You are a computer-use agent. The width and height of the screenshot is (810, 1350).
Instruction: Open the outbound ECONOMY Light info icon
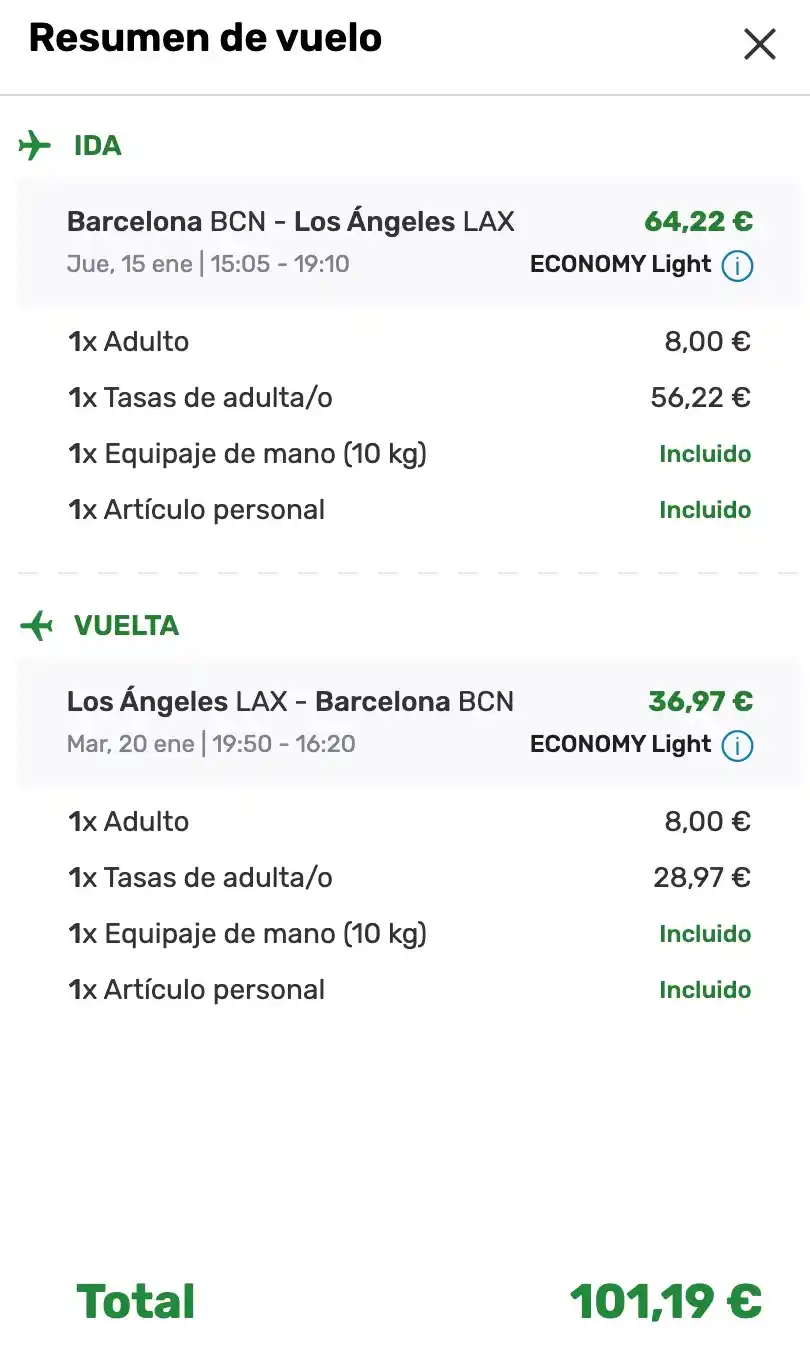point(737,266)
